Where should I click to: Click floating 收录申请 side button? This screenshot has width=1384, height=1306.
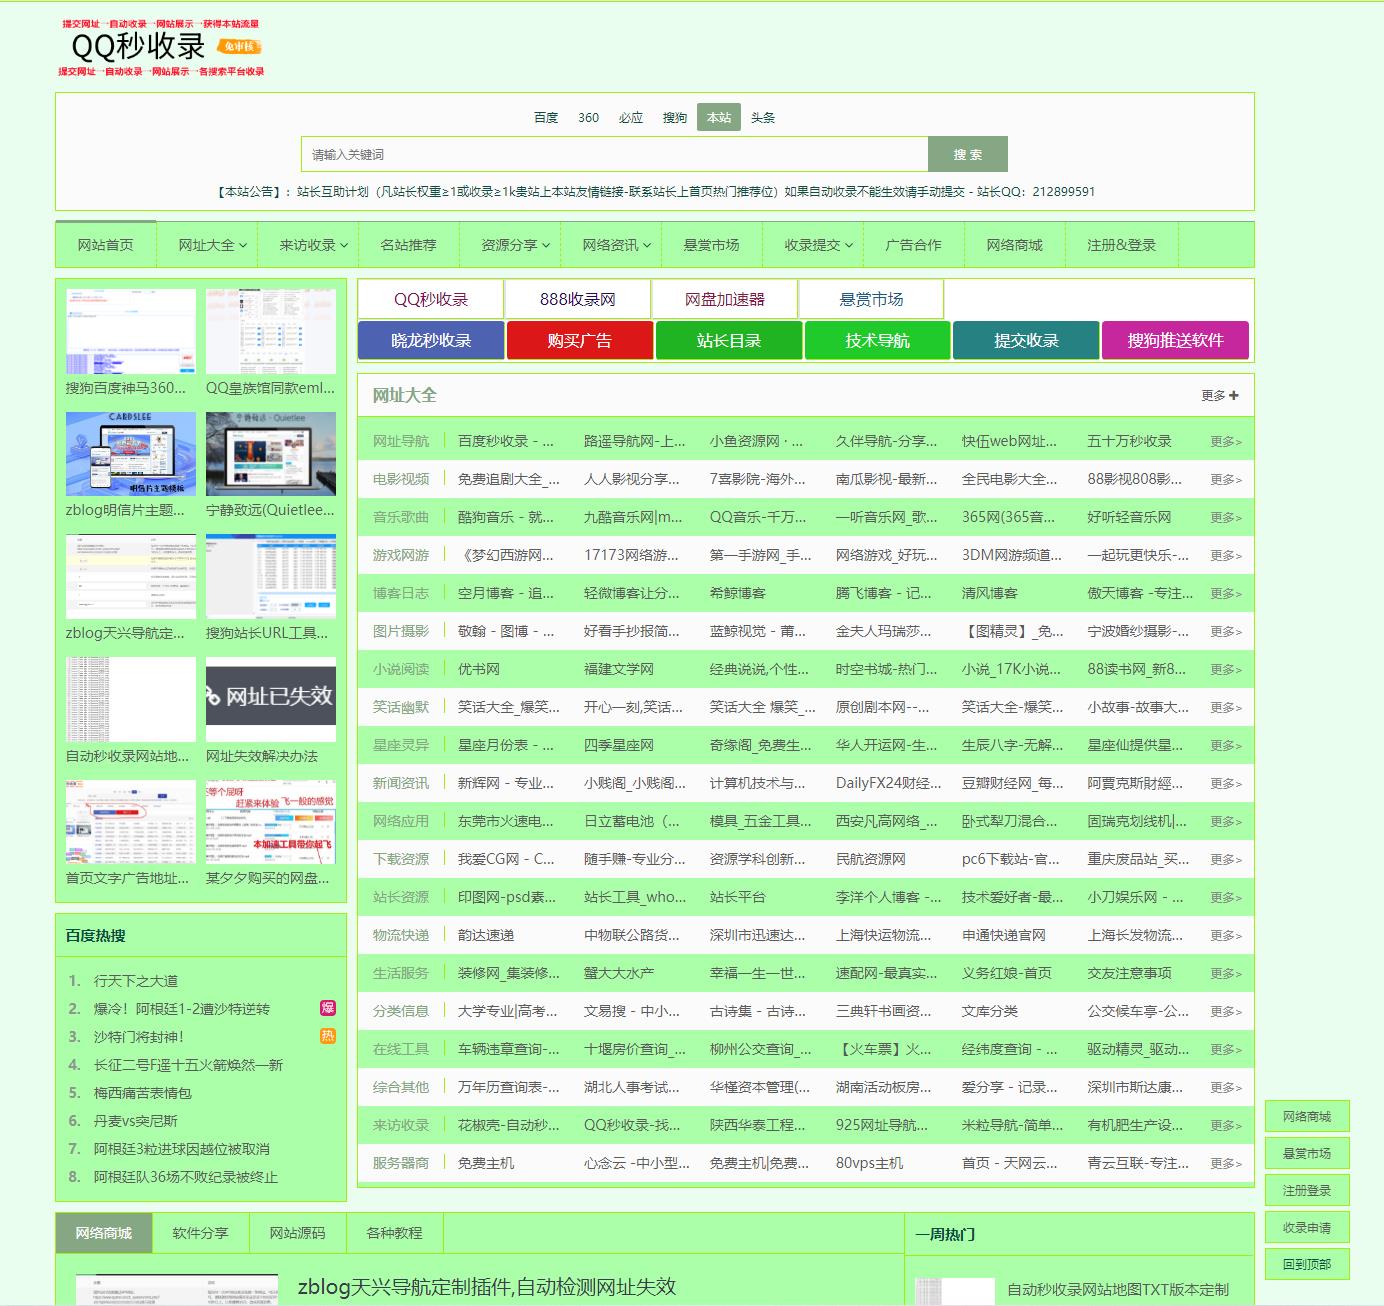click(1307, 1227)
